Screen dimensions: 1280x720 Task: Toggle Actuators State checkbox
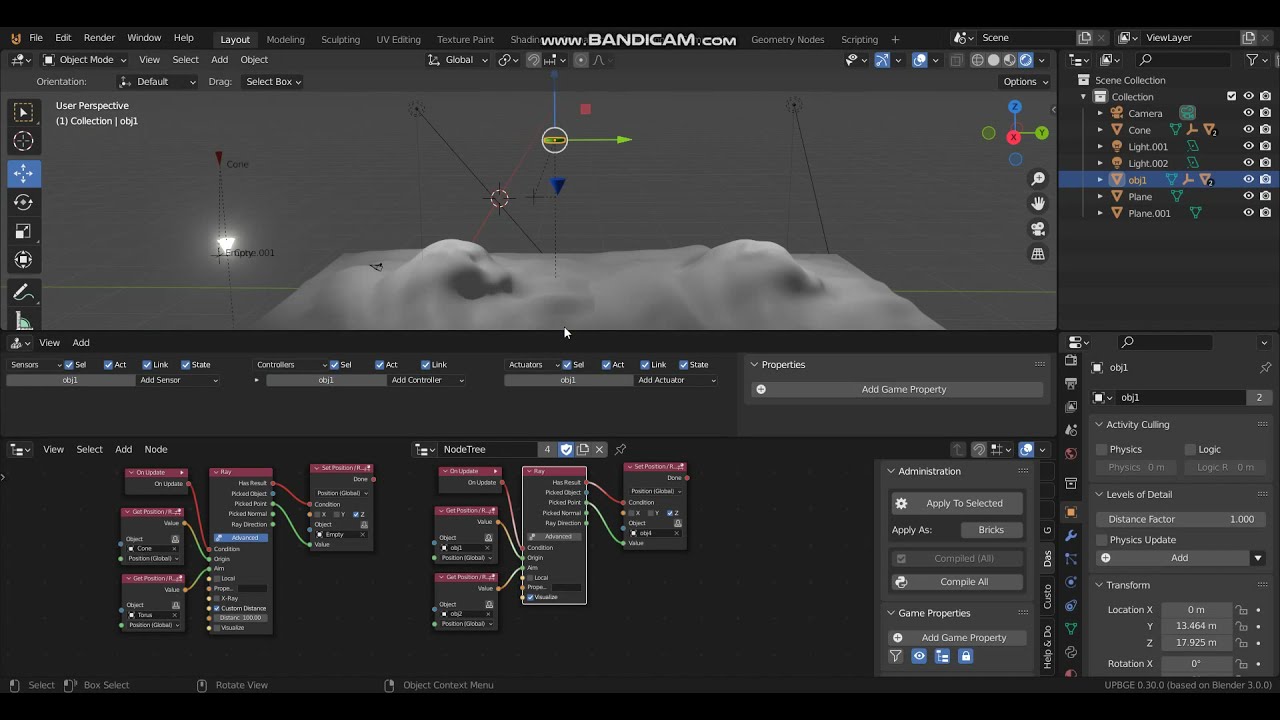pos(685,365)
